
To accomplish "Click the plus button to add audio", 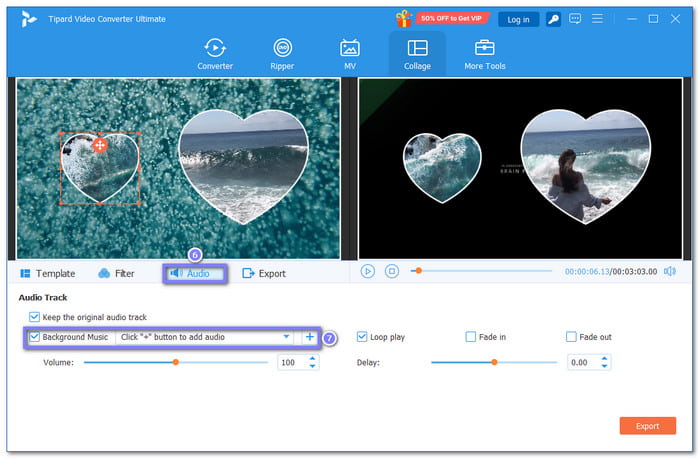I will [x=309, y=337].
